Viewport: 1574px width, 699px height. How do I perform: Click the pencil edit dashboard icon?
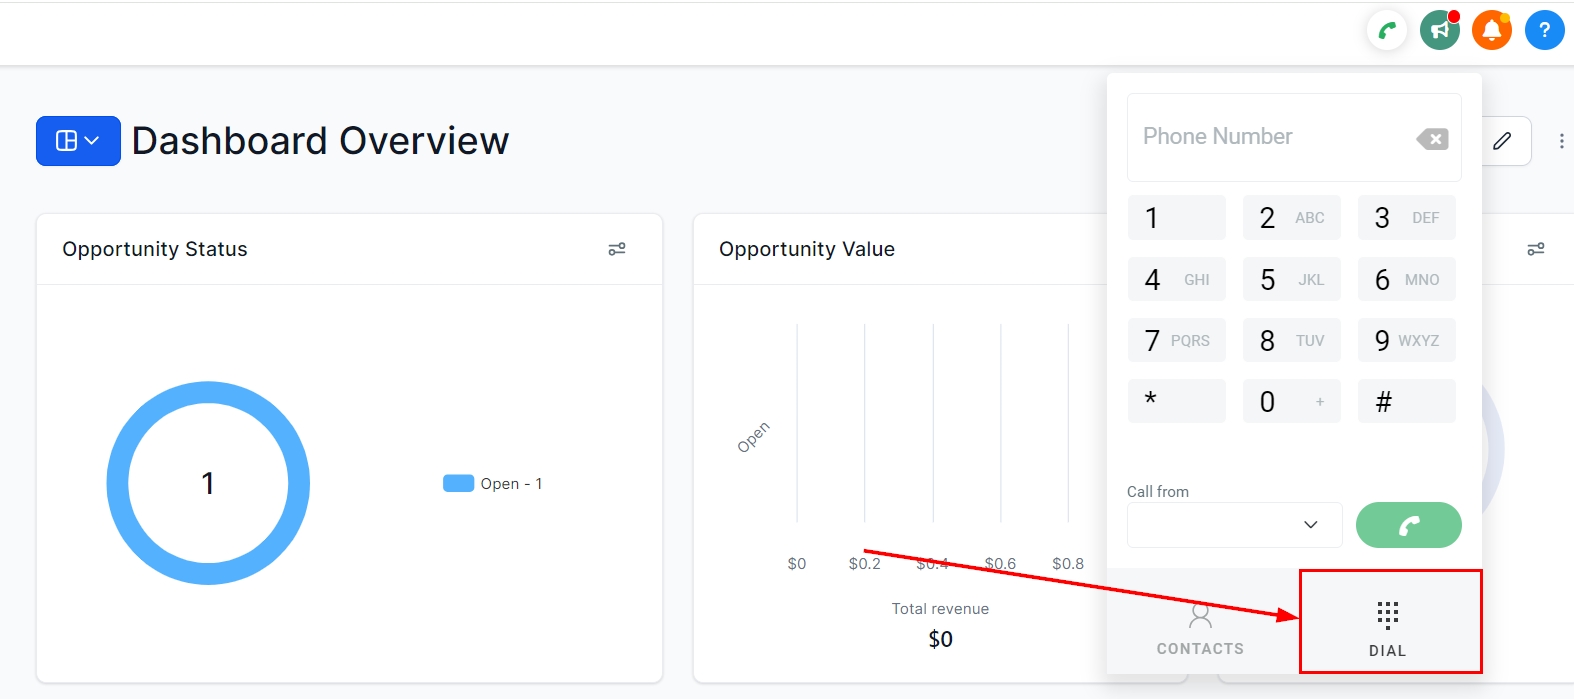coord(1502,141)
